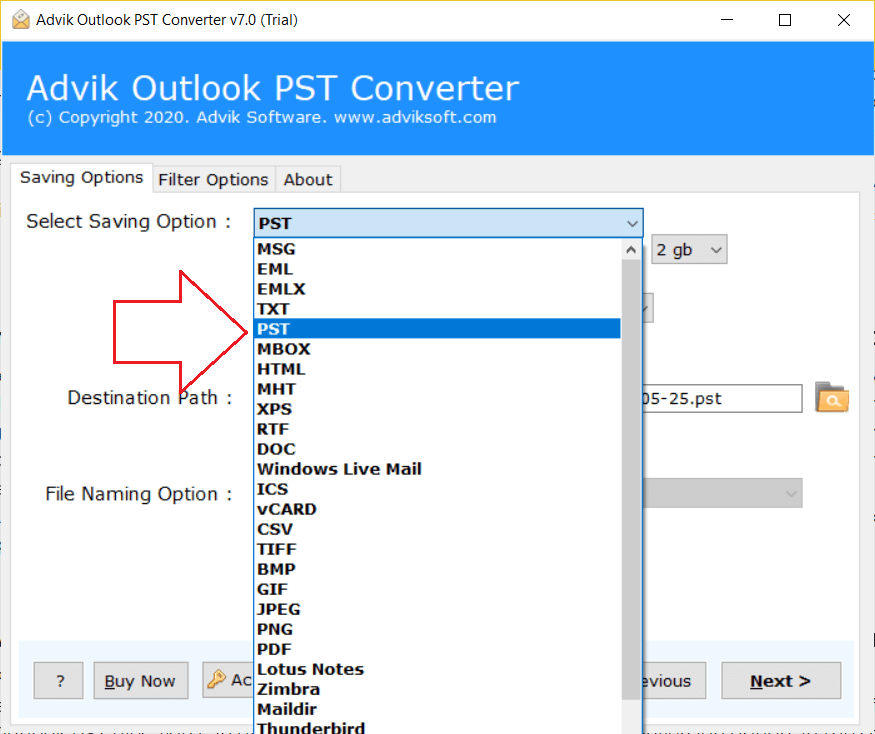Choose MBOX from the format list
Screen dimensions: 875x734
click(x=284, y=349)
